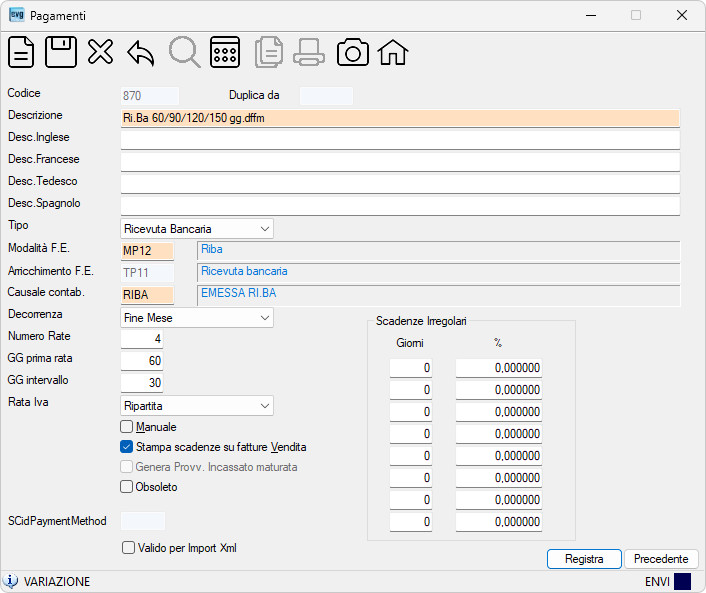Enable the Manuale checkbox
The image size is (706, 593).
coord(127,426)
